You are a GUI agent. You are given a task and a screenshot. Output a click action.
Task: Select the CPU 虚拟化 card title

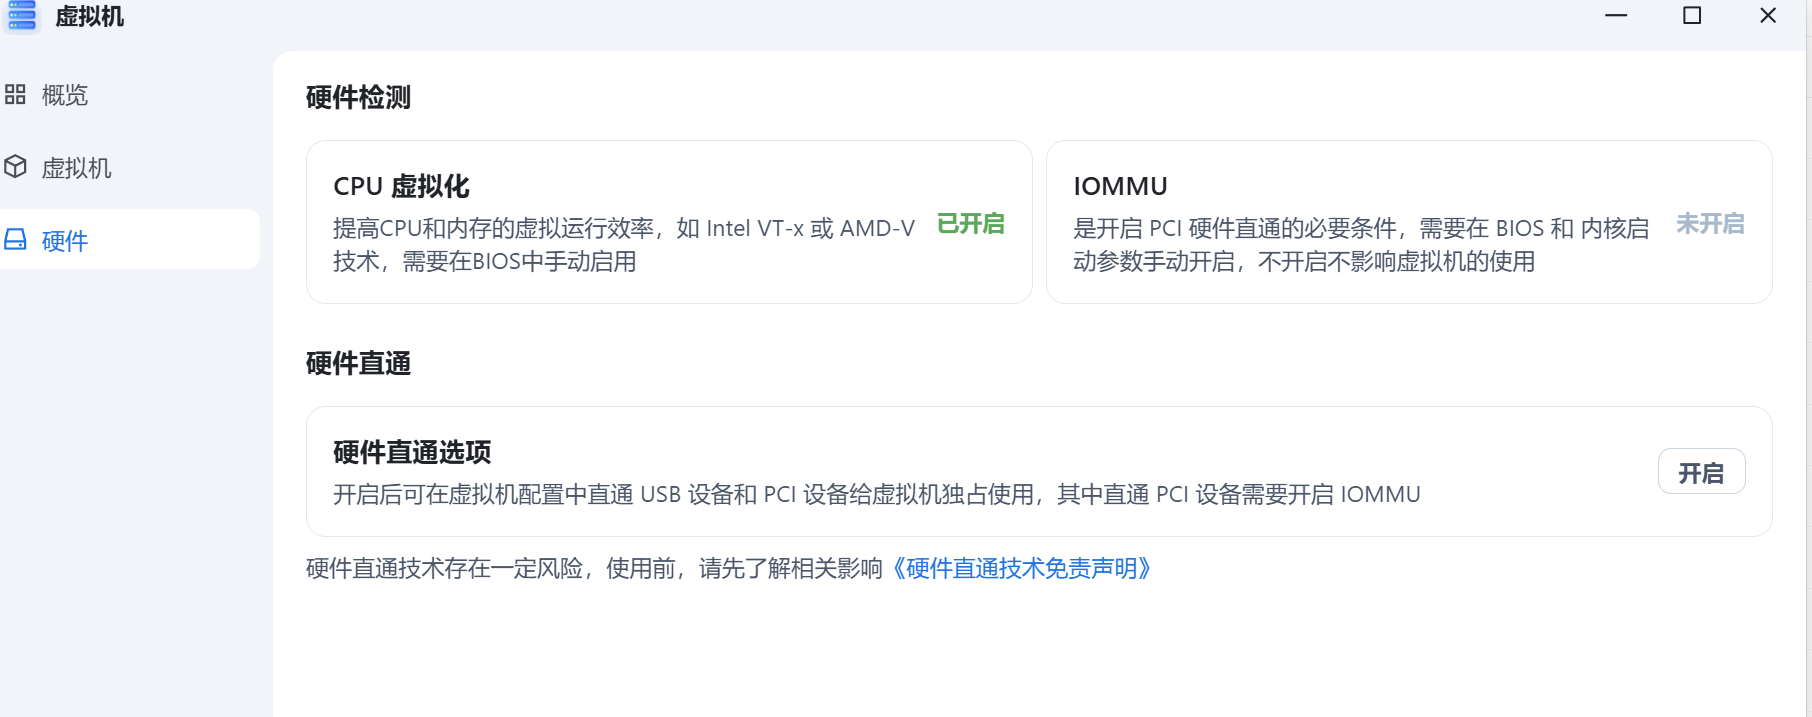coord(401,187)
